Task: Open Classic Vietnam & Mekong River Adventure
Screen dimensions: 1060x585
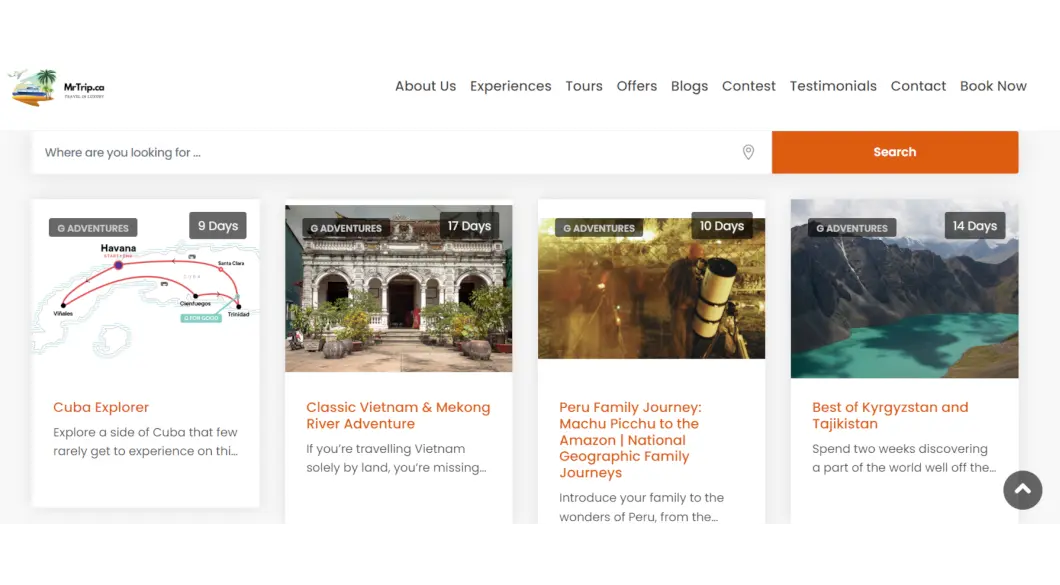Action: coord(398,415)
